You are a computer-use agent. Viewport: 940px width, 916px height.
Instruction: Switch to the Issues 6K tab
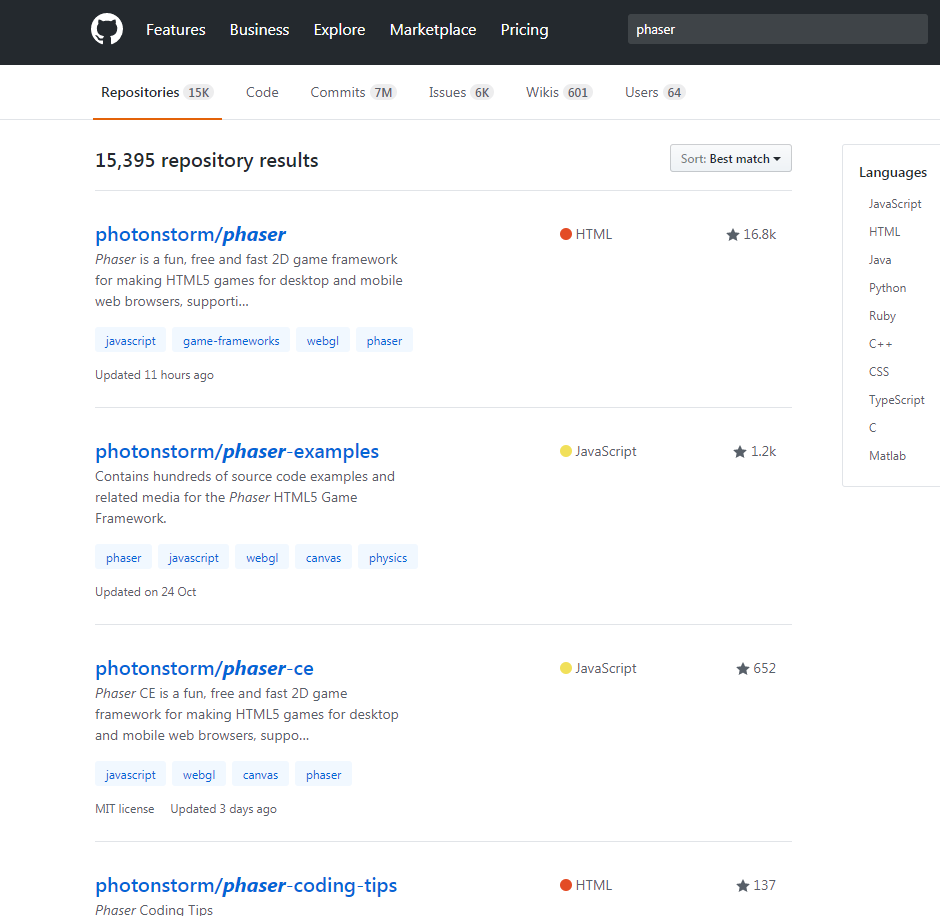(460, 92)
